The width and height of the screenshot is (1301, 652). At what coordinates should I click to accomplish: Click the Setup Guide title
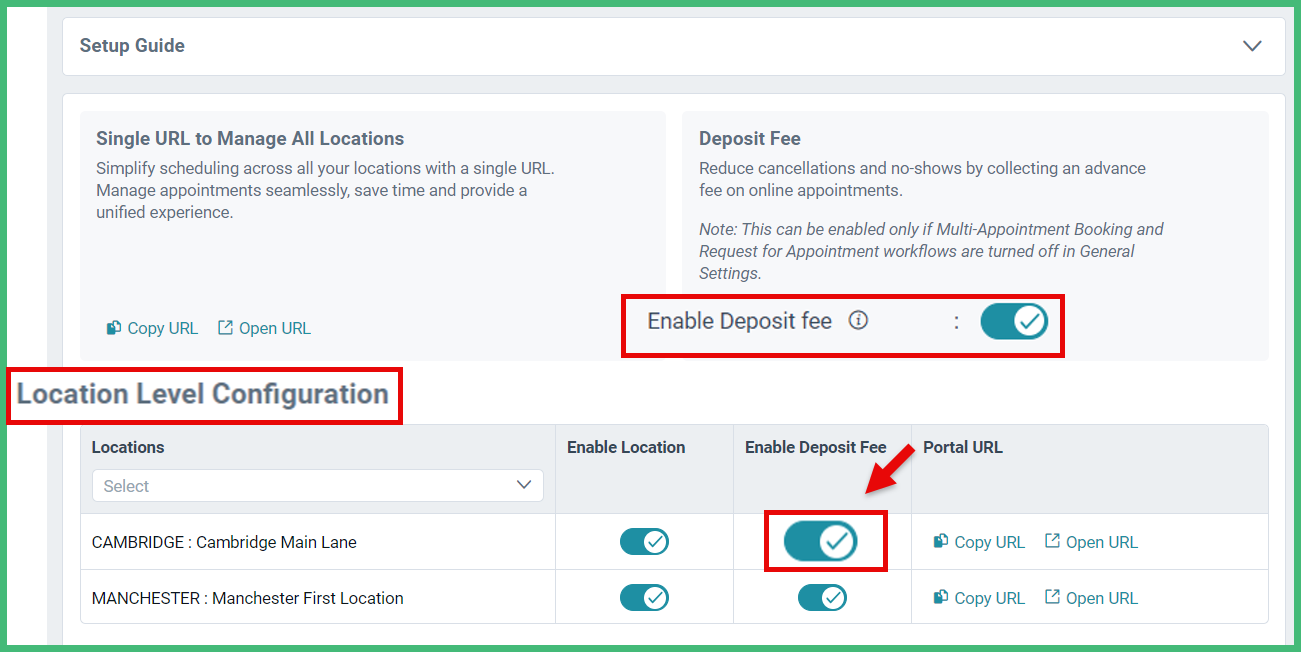tap(132, 46)
